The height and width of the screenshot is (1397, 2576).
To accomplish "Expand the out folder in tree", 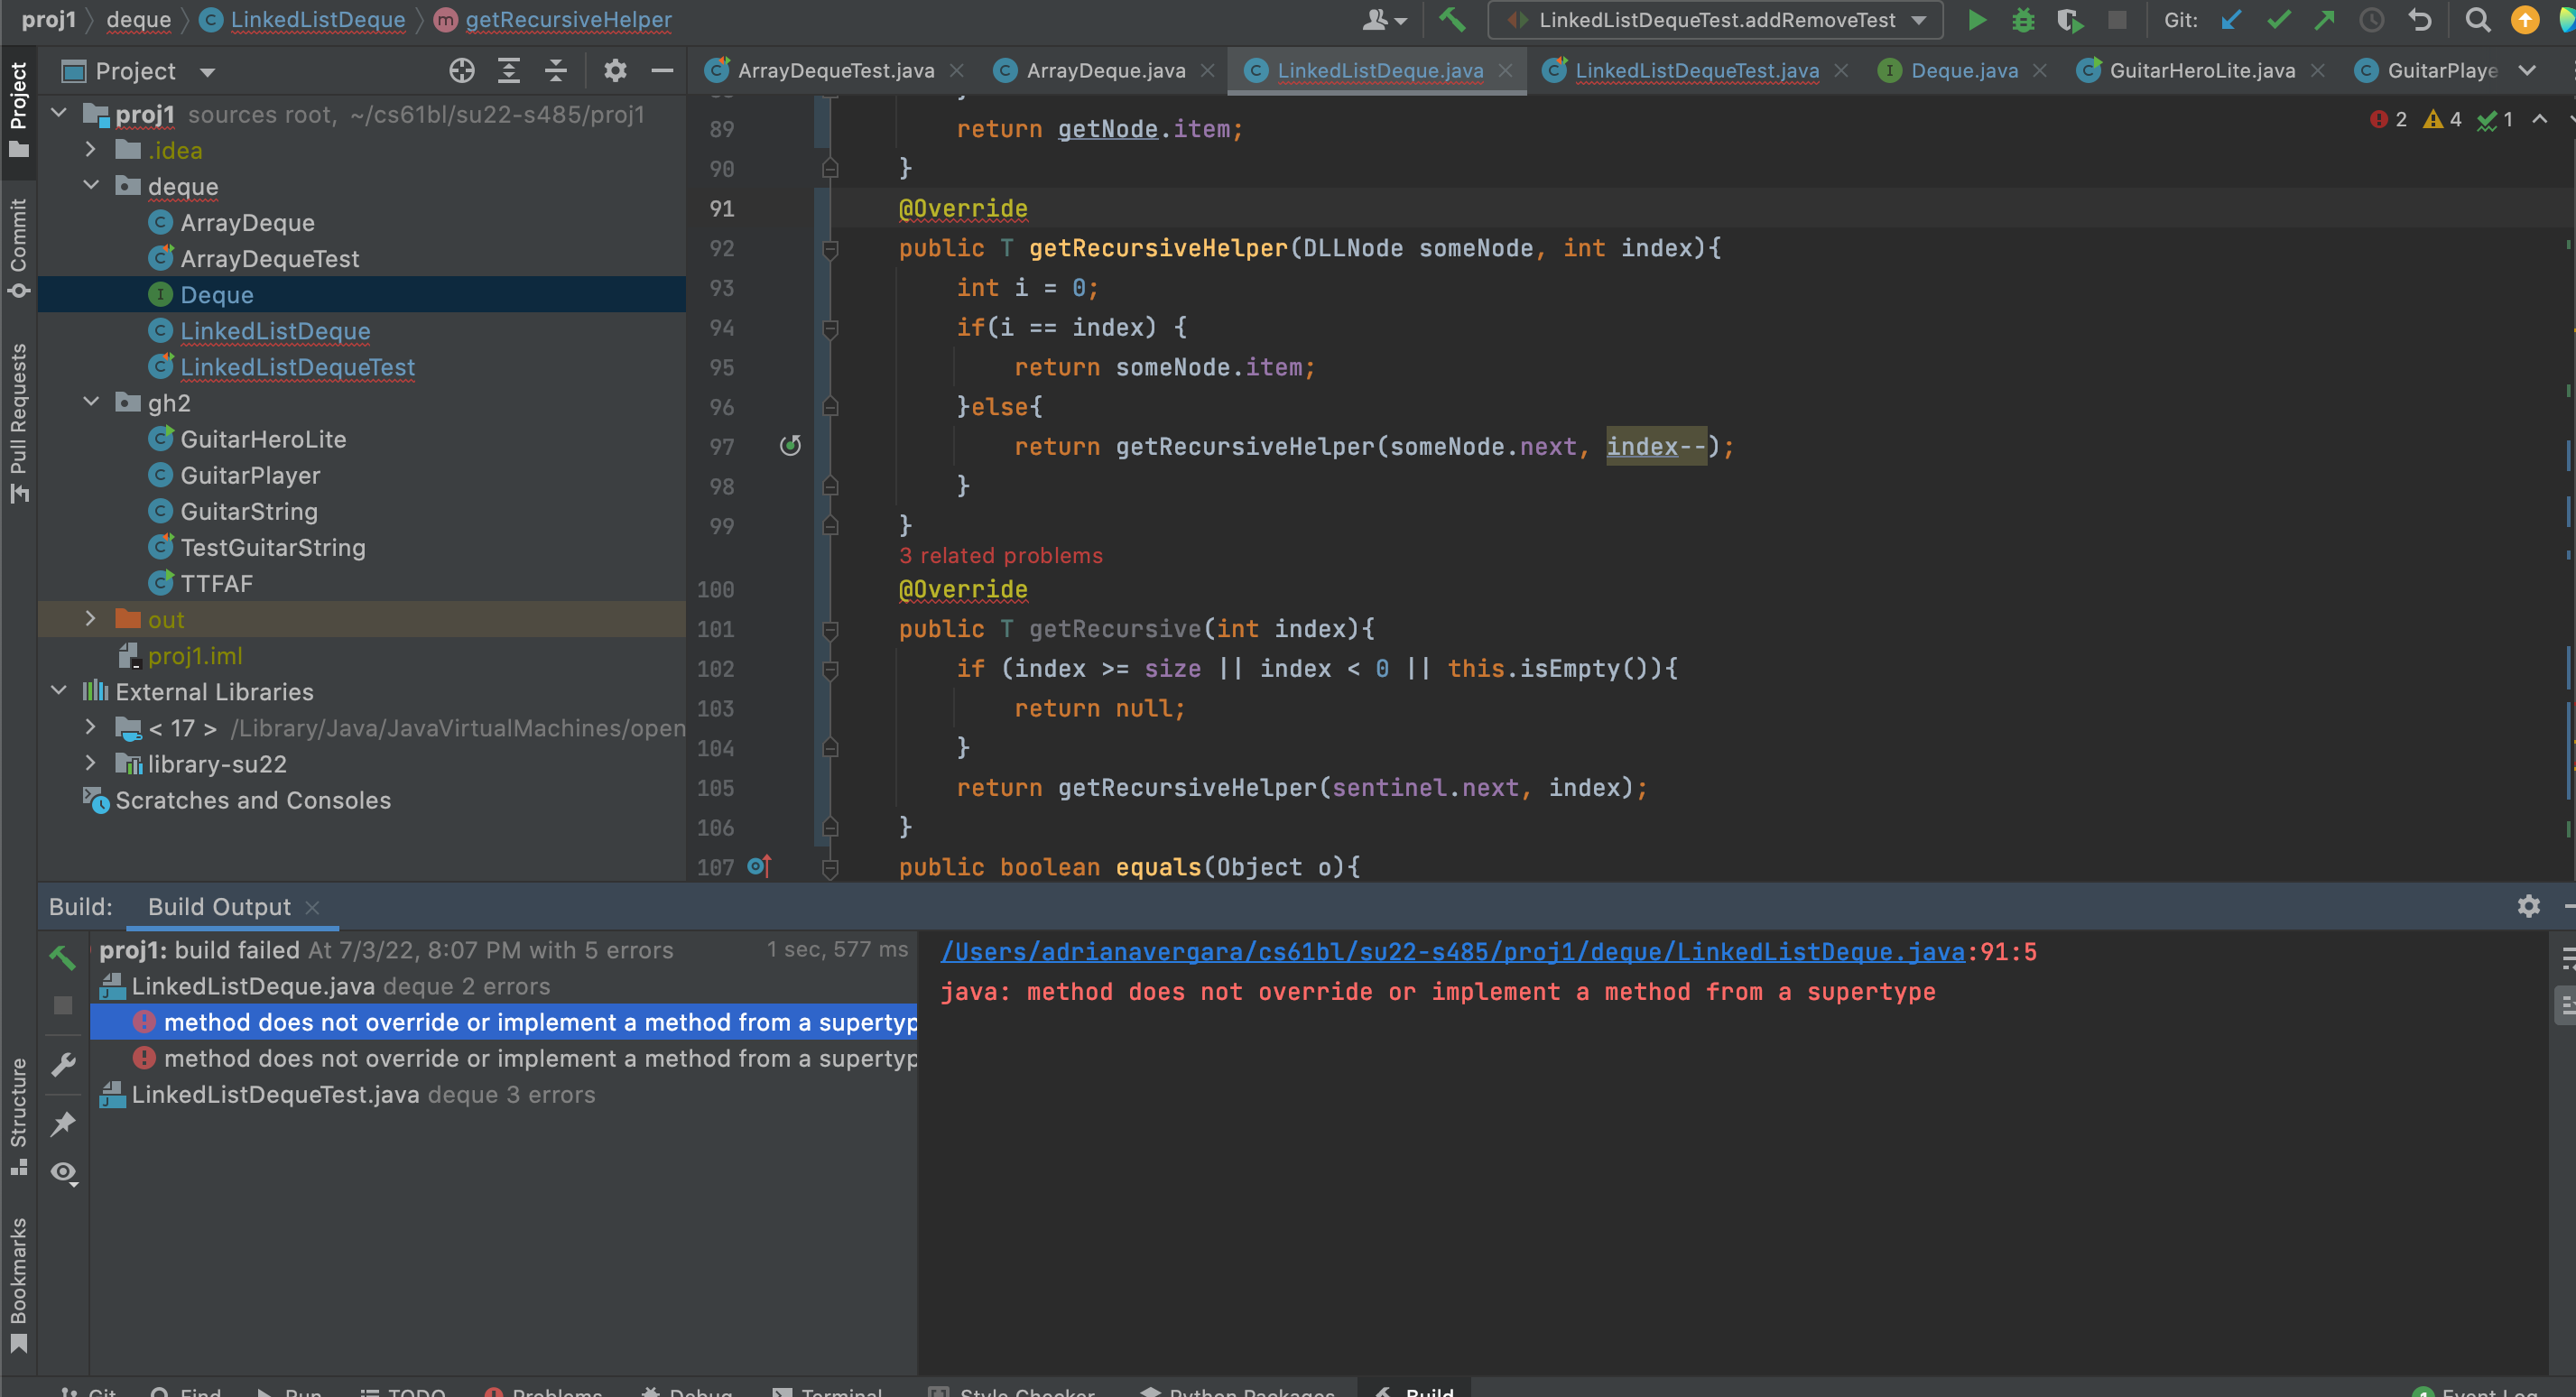I will [91, 619].
